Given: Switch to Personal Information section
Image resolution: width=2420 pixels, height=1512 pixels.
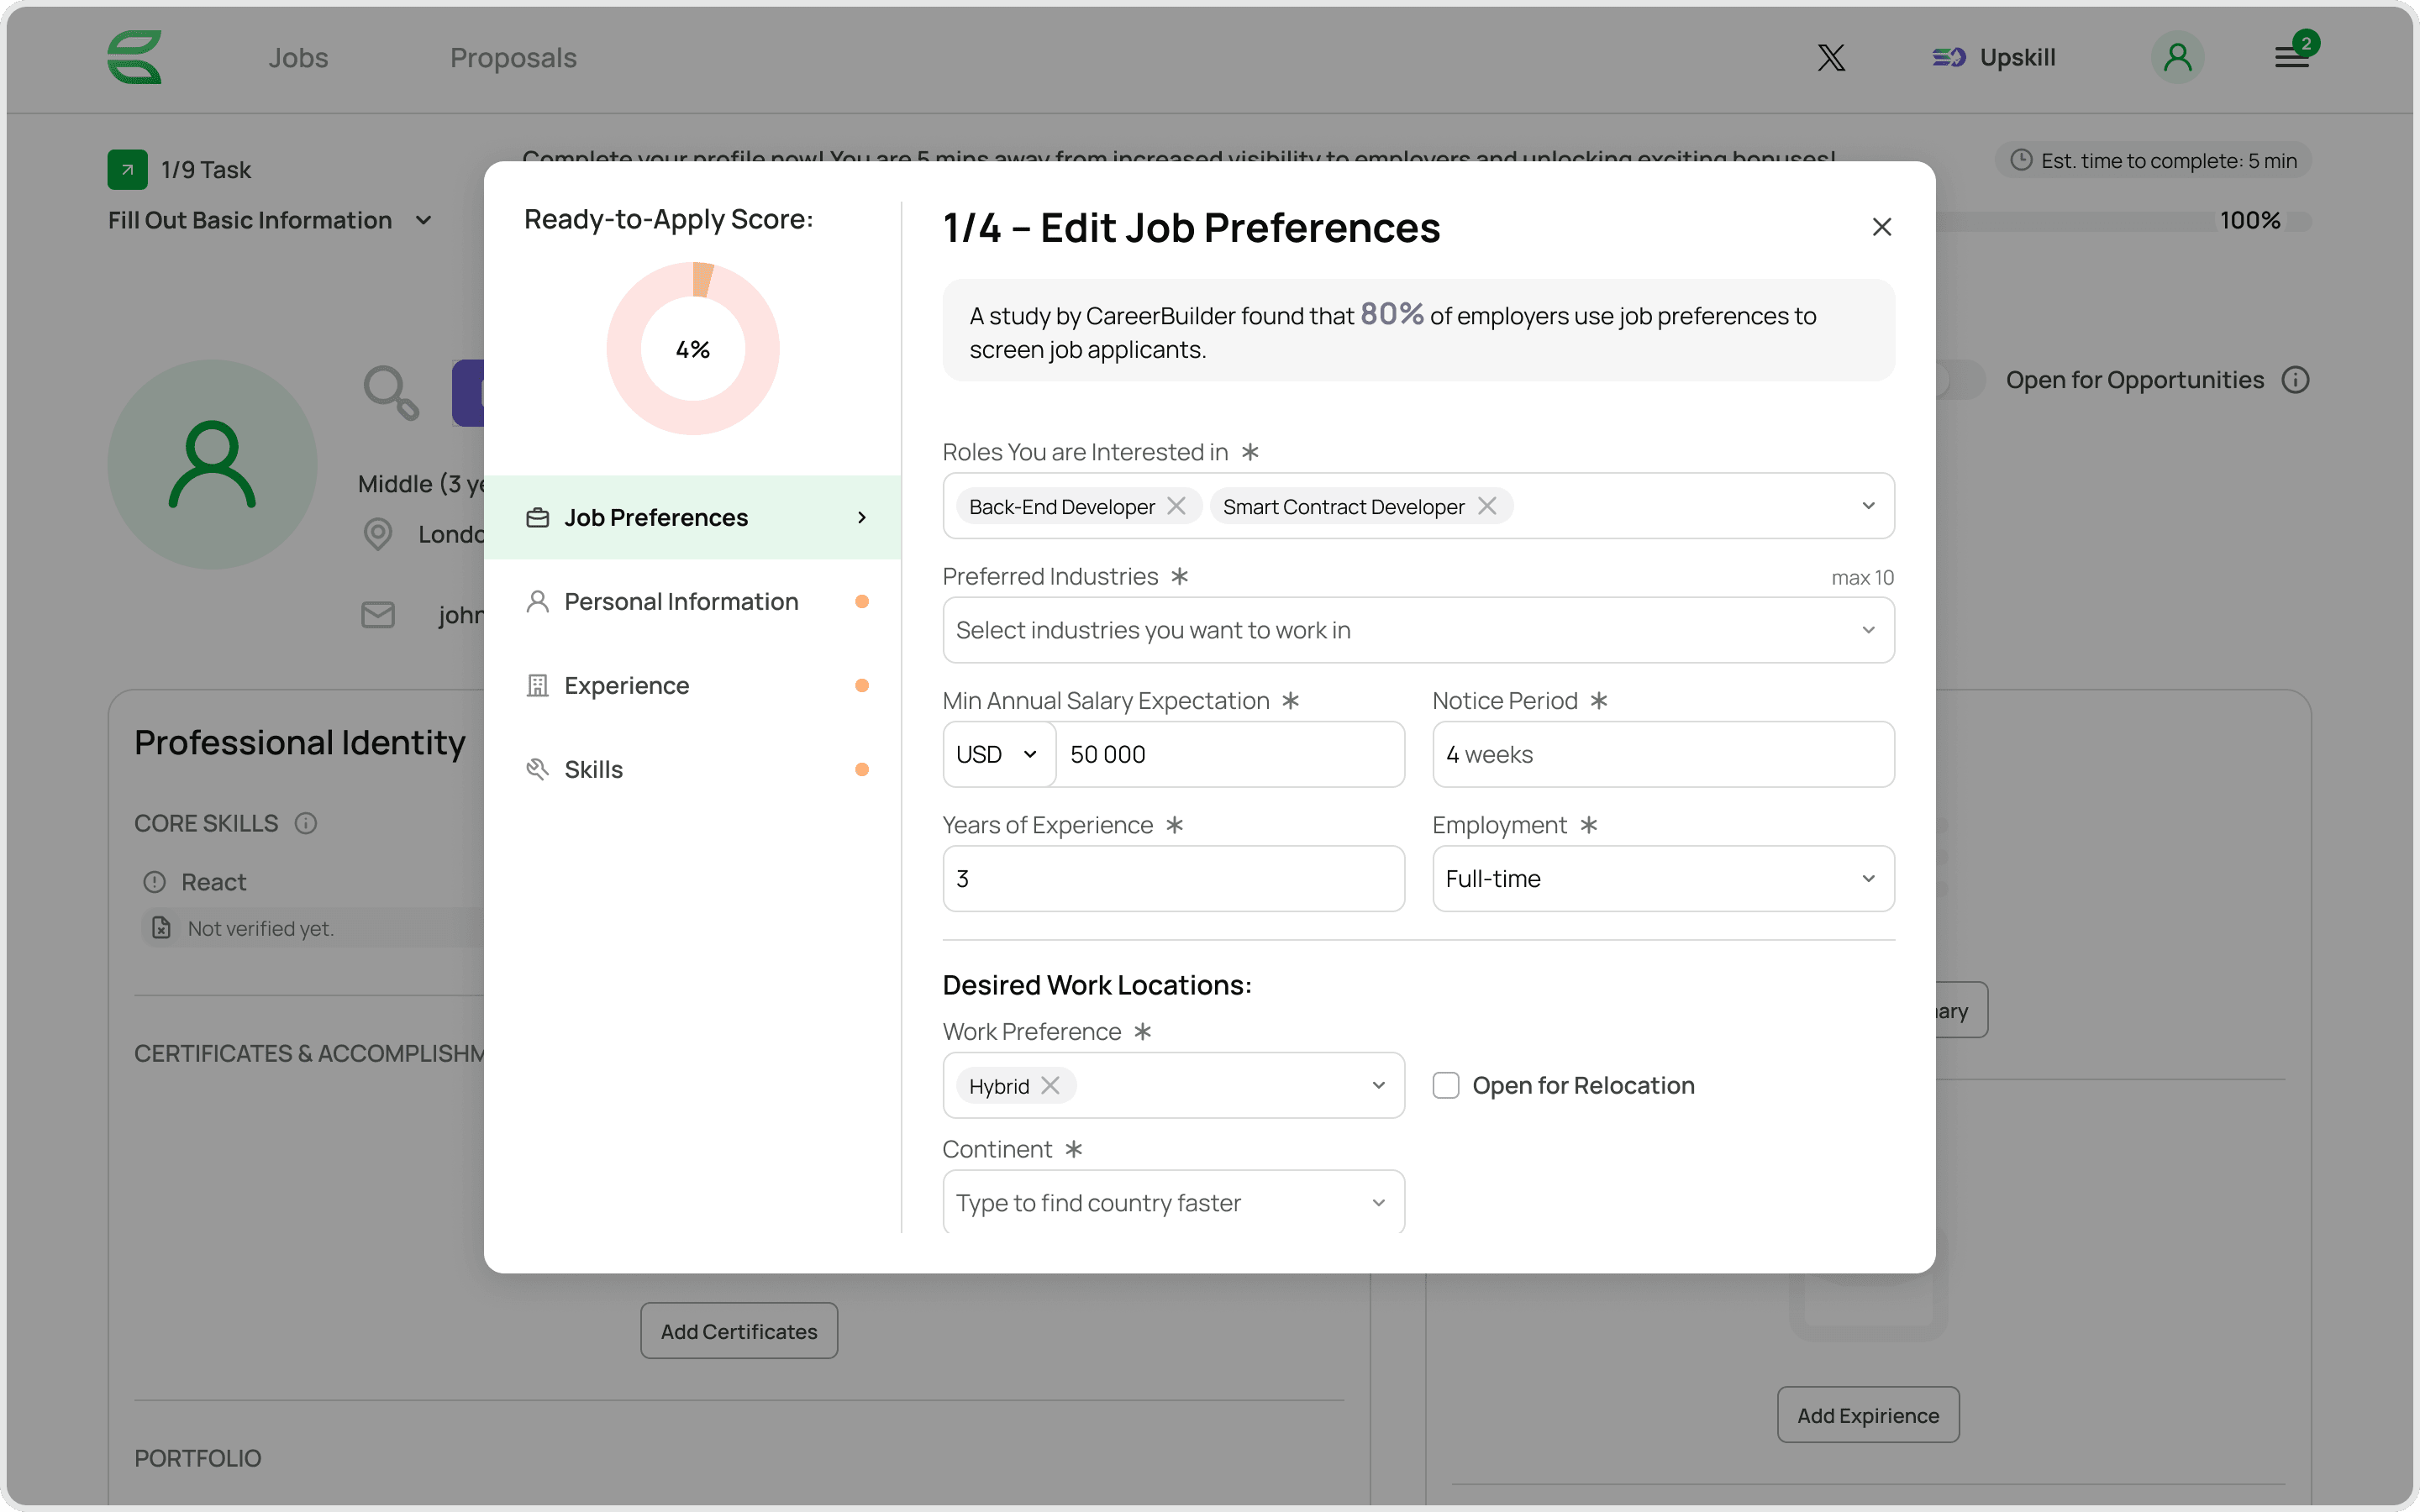Looking at the screenshot, I should (681, 601).
